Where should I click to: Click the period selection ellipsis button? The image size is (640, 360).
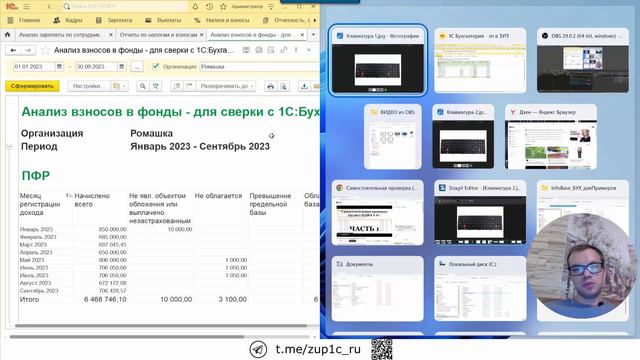137,67
